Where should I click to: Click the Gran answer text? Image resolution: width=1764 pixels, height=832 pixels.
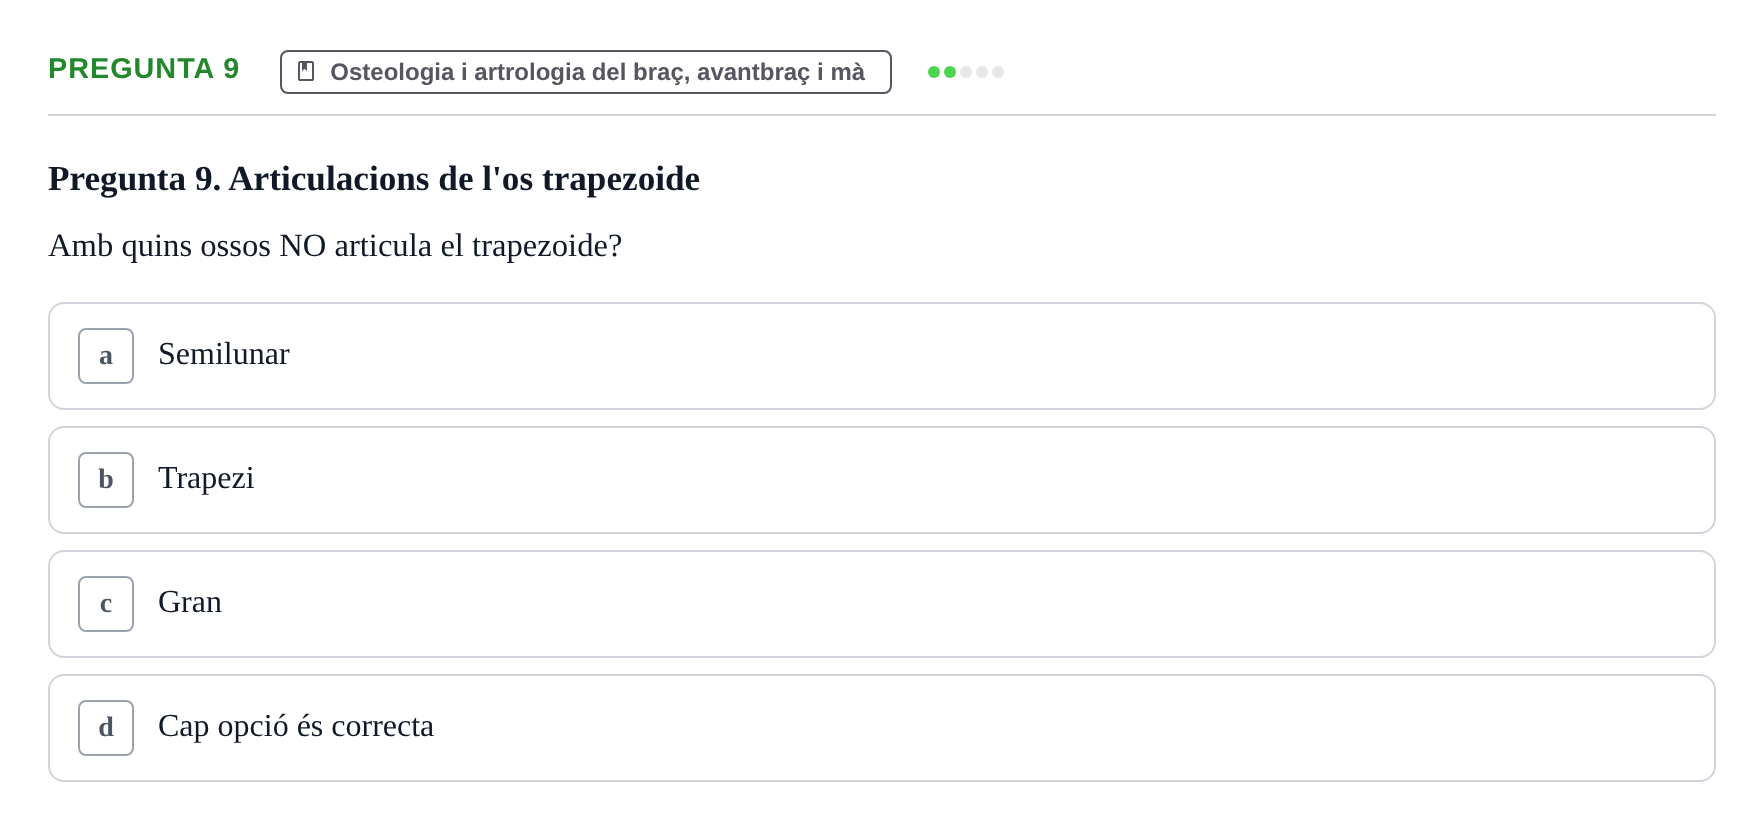pyautogui.click(x=190, y=602)
